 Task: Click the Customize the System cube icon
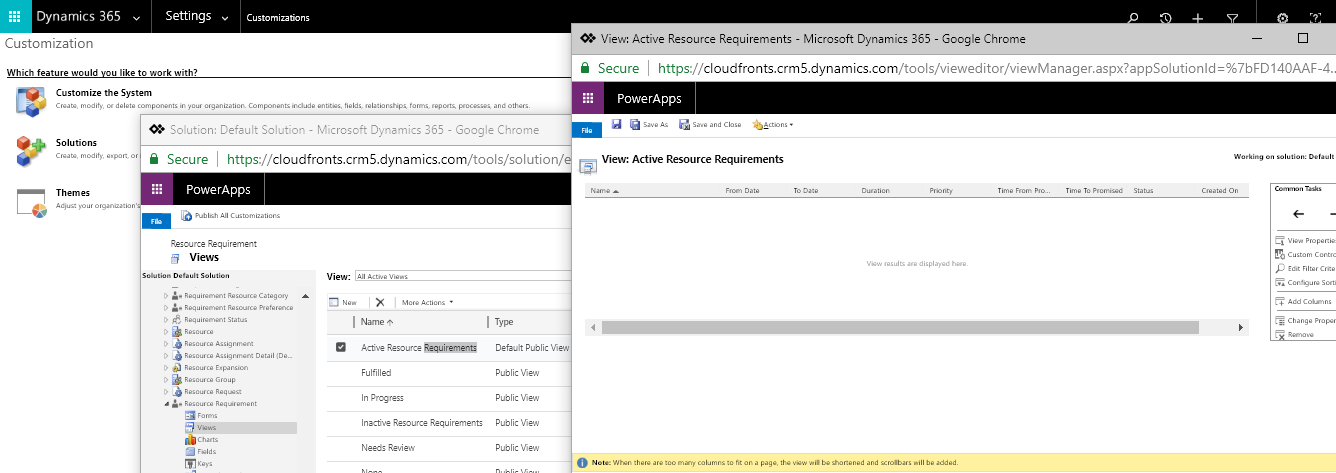(32, 100)
